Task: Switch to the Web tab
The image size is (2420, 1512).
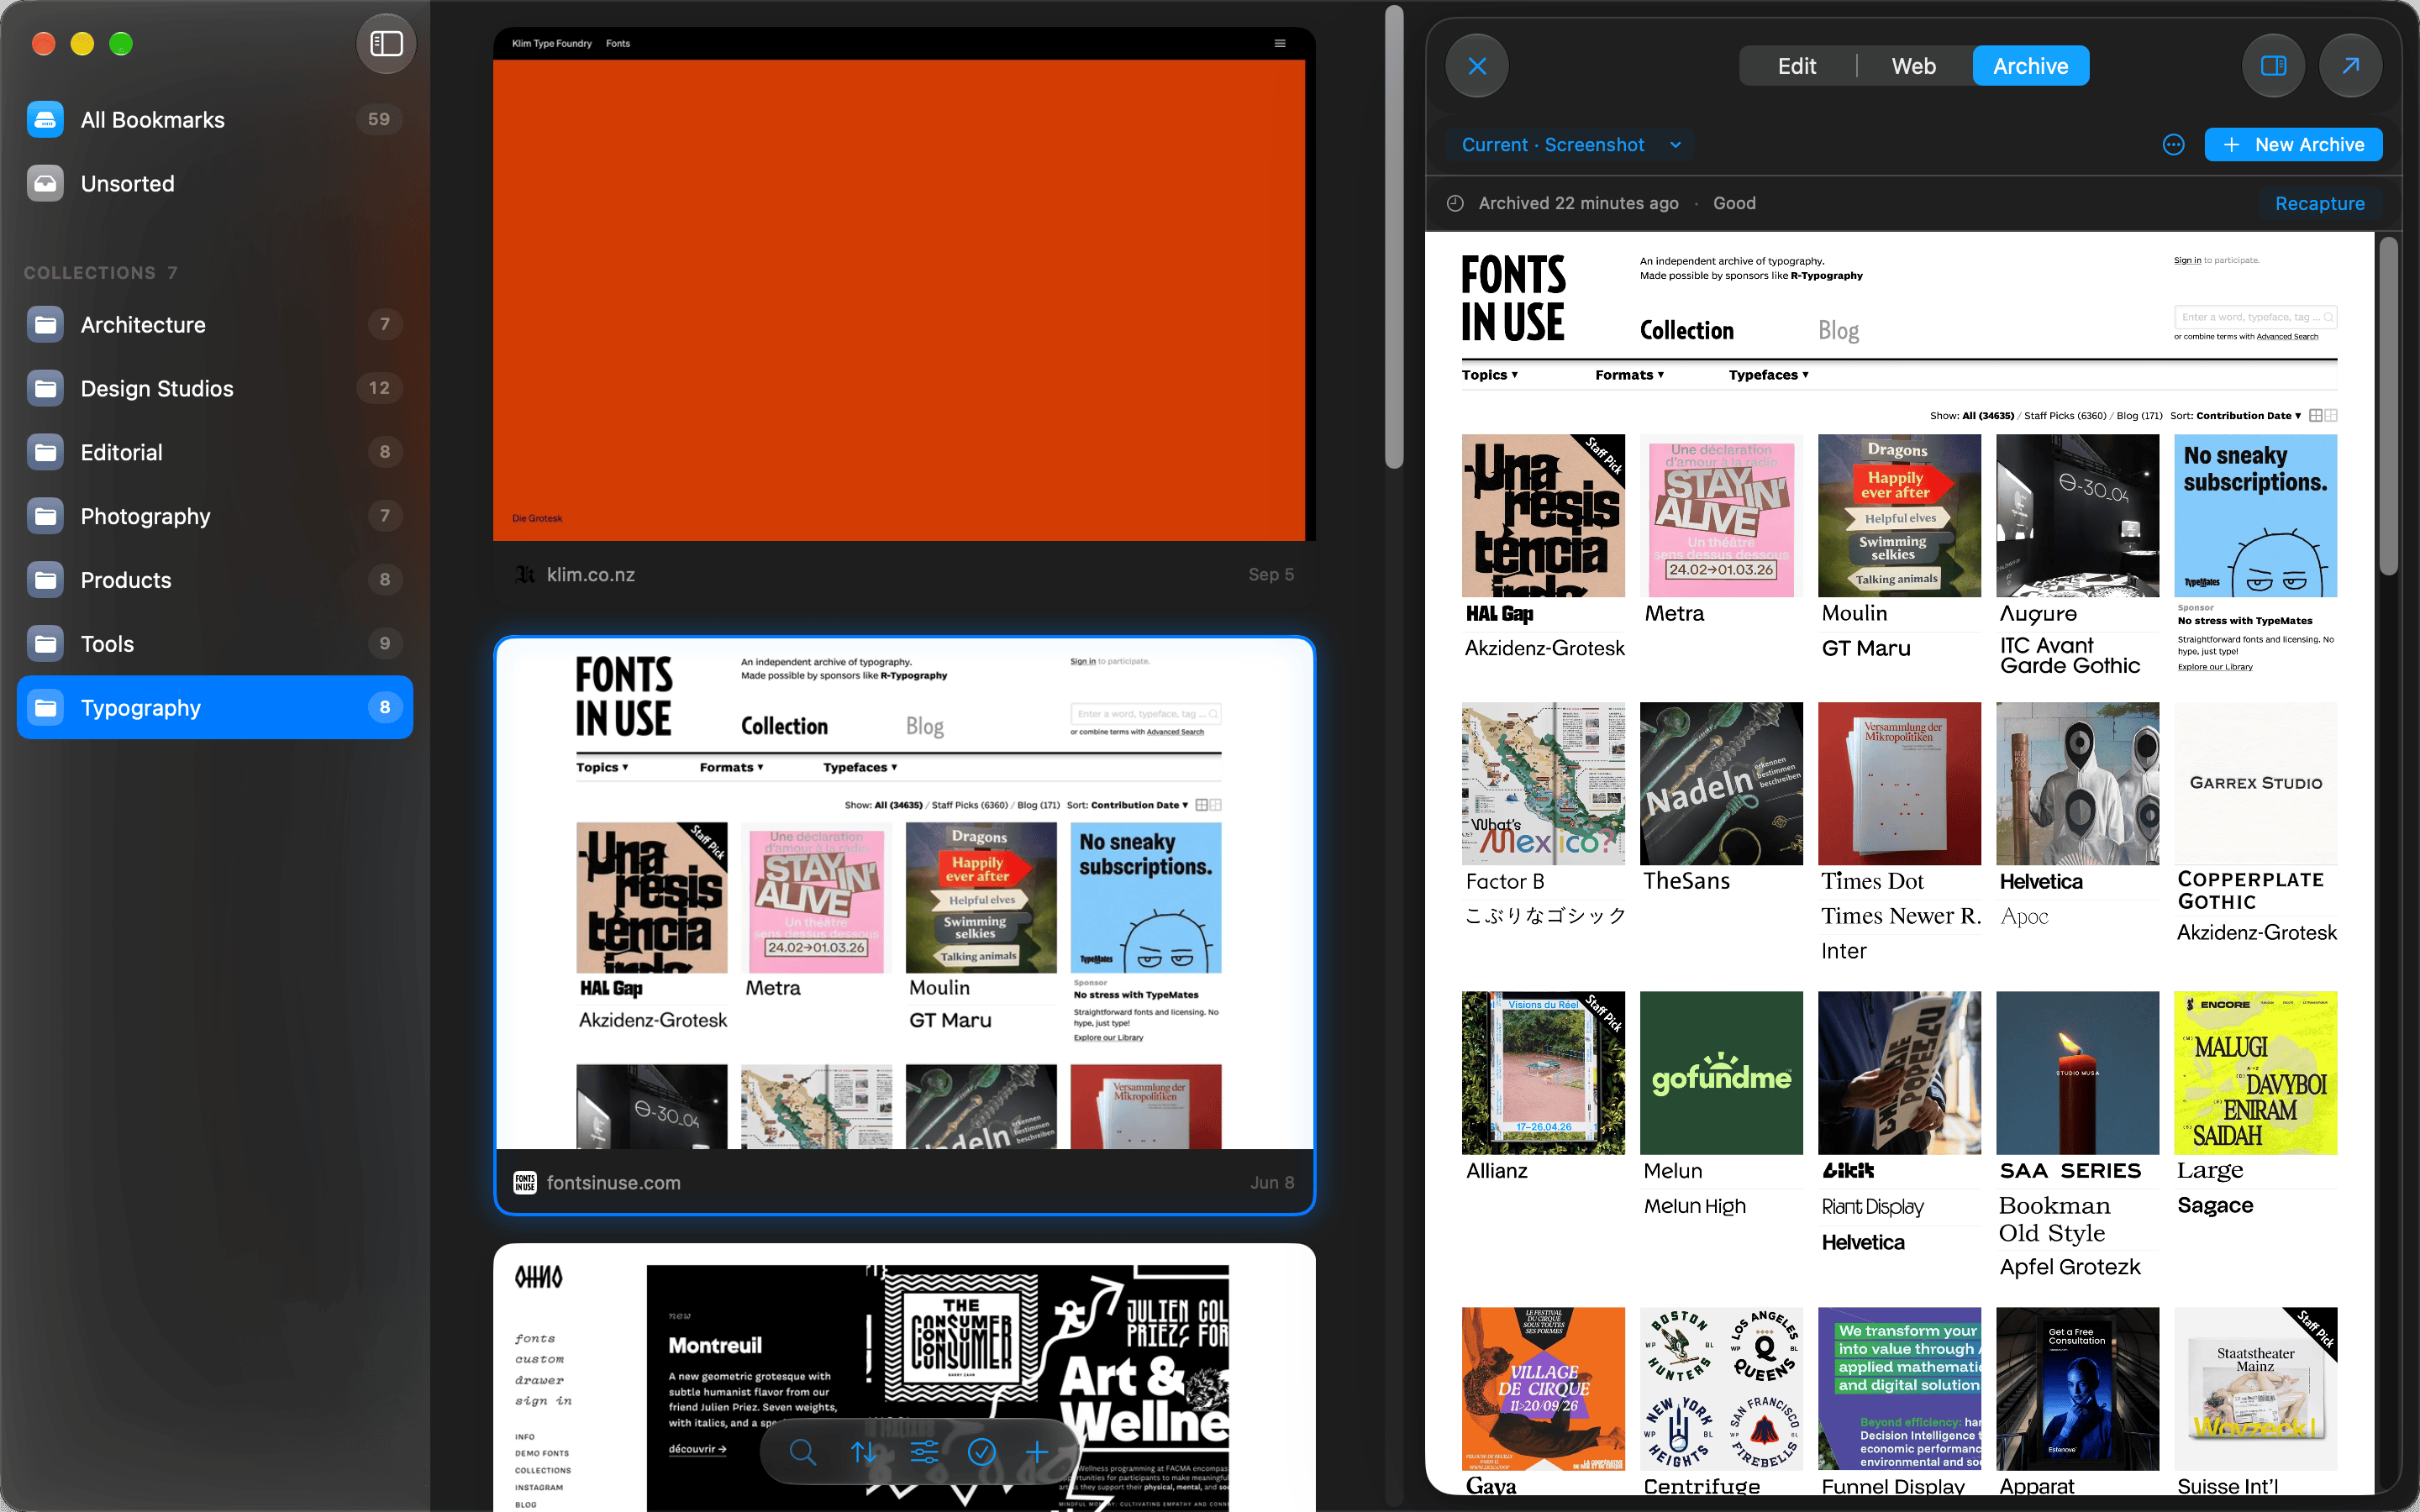Action: click(x=1914, y=66)
